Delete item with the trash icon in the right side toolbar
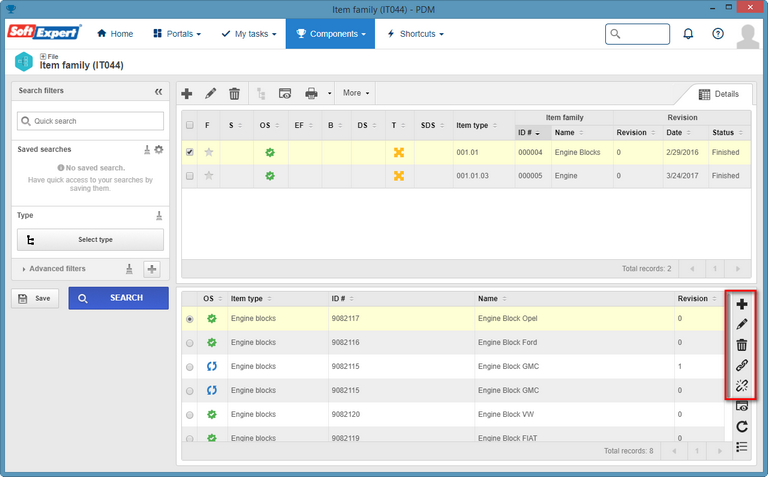 [742, 345]
